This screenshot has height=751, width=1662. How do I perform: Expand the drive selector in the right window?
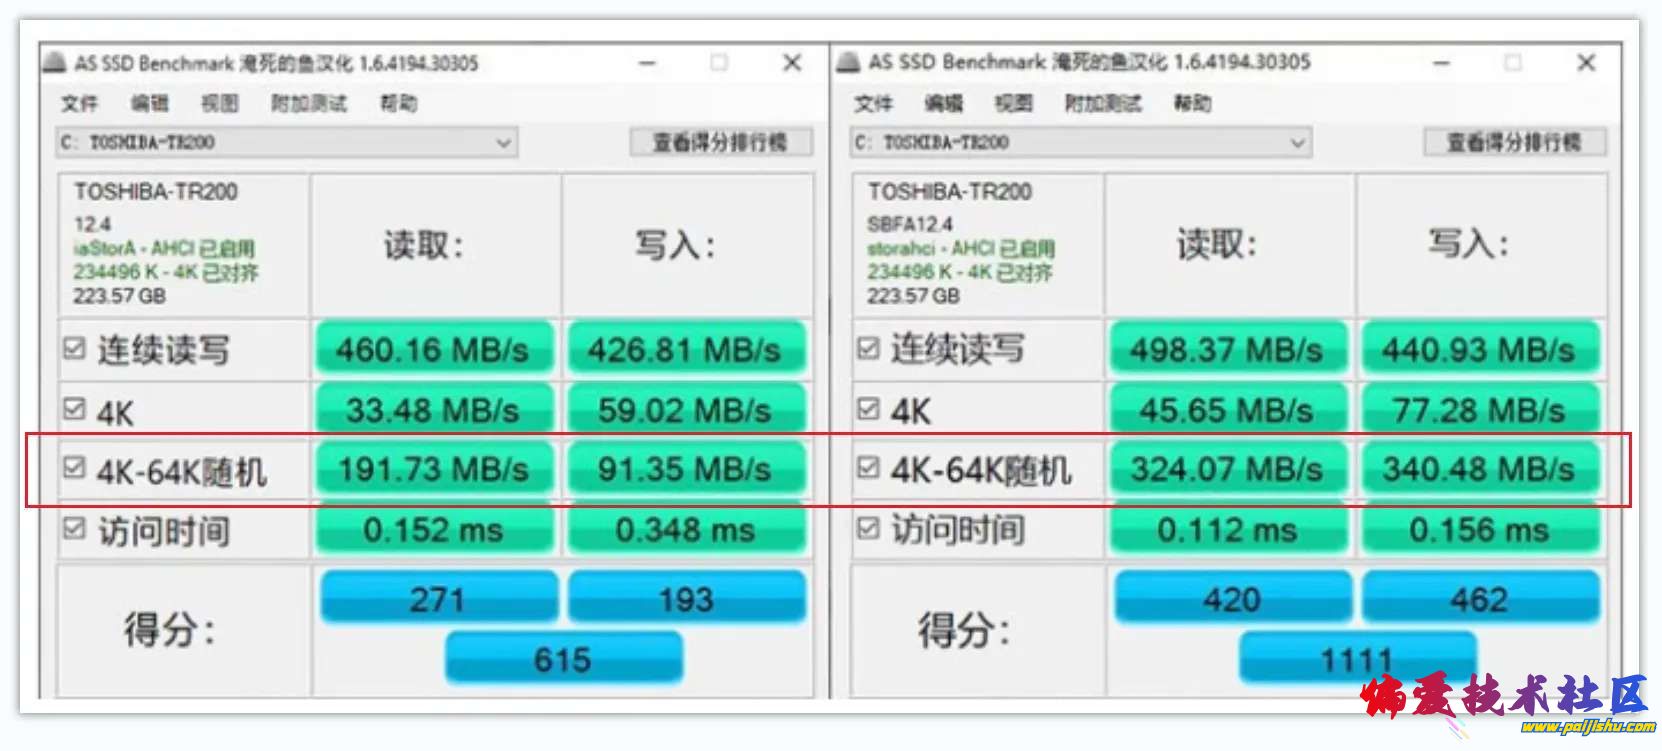pos(1297,143)
